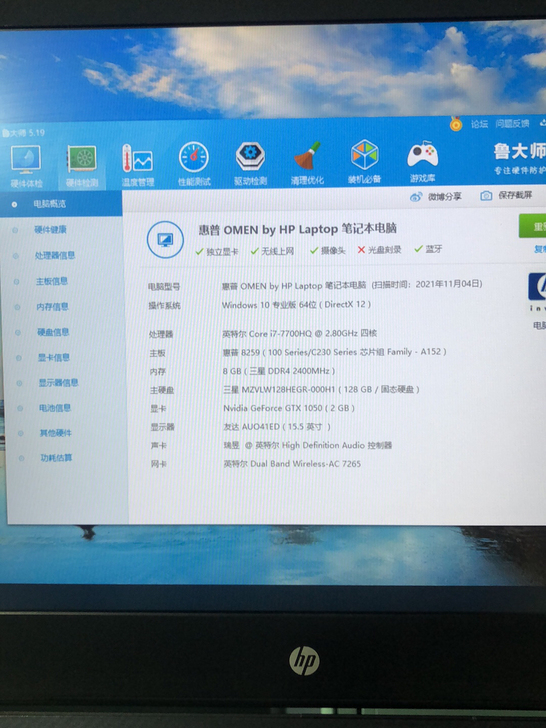Click 微博分享 share button
Screen dimensions: 546x728
(436, 197)
